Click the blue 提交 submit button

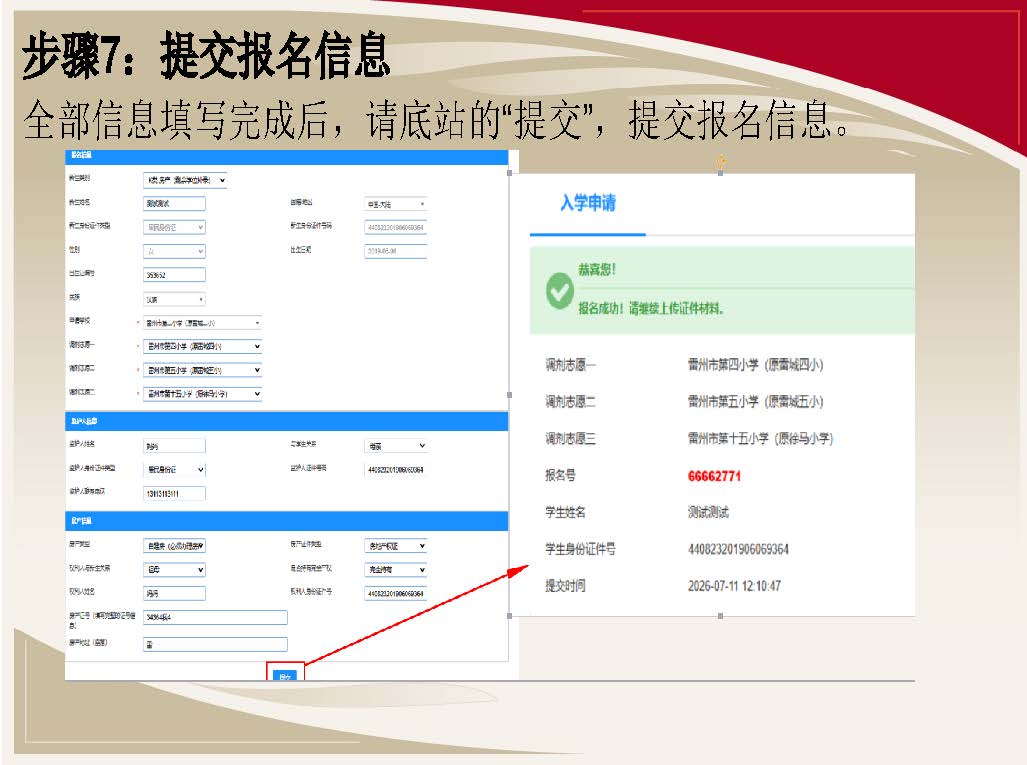[285, 675]
